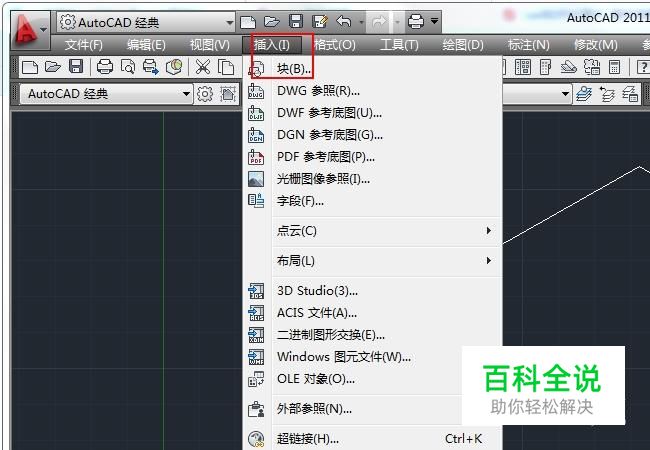The height and width of the screenshot is (450, 650).
Task: Choose 块(B)... from Insert menu
Action: (x=374, y=68)
